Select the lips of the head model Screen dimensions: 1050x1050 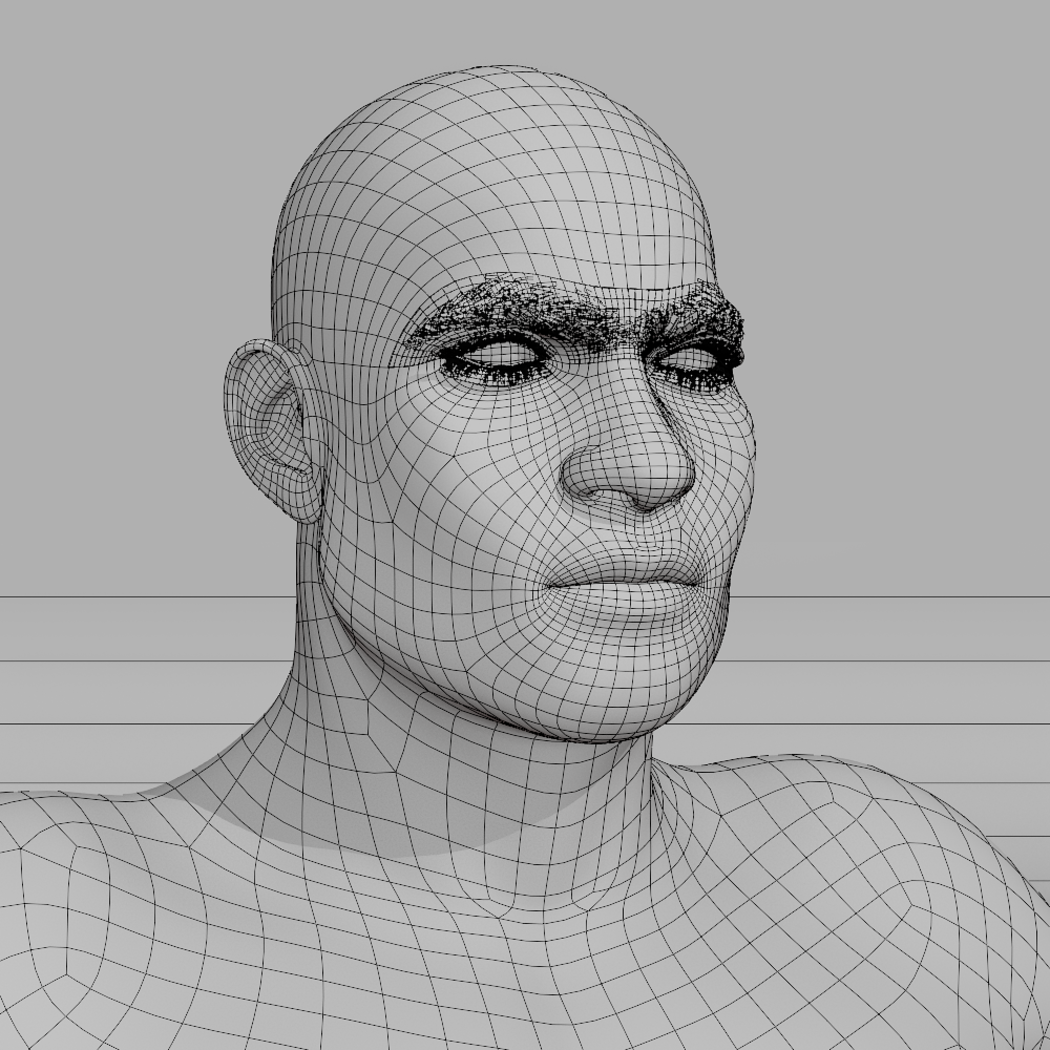coord(625,583)
